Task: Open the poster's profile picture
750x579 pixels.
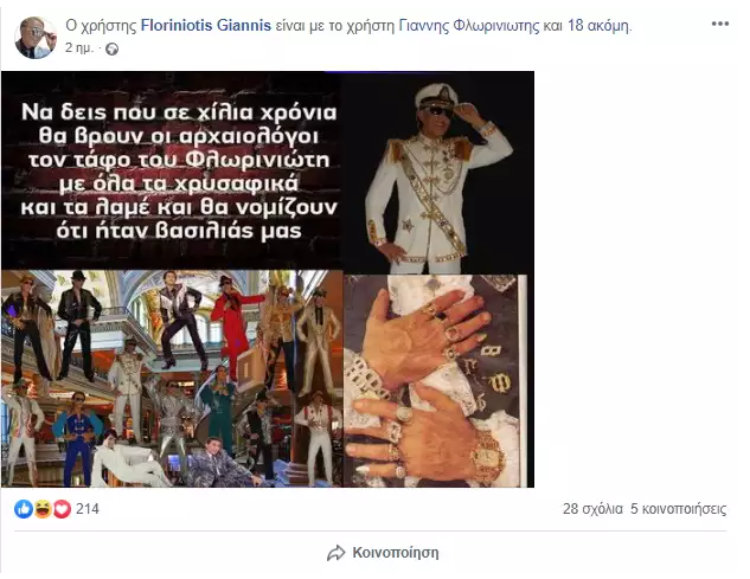Action: pyautogui.click(x=35, y=37)
